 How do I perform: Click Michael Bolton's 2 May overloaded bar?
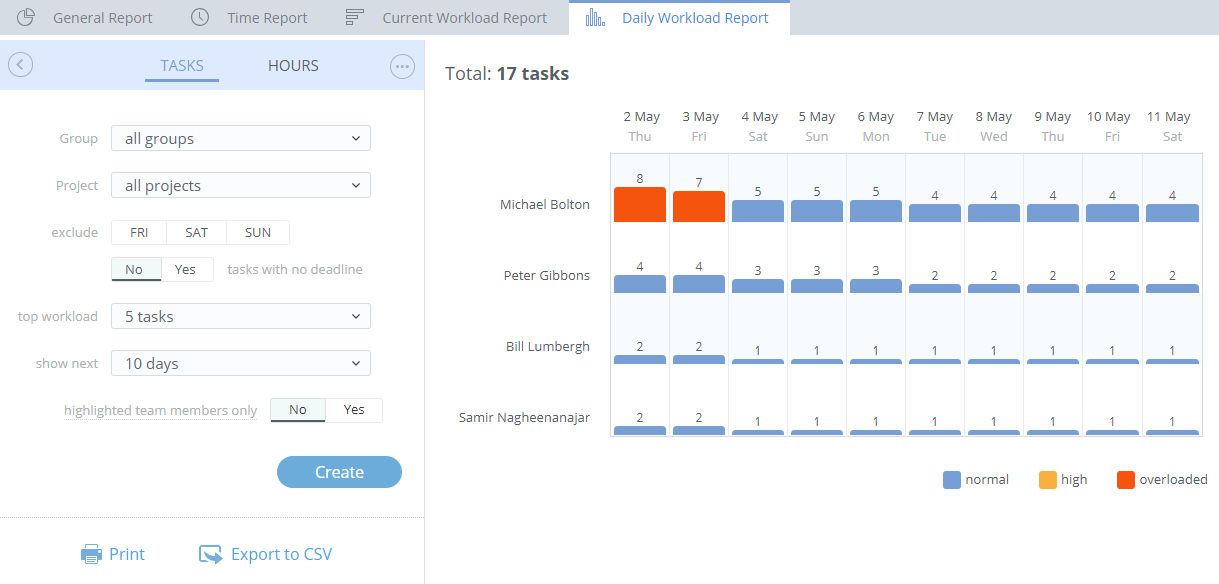[x=640, y=205]
